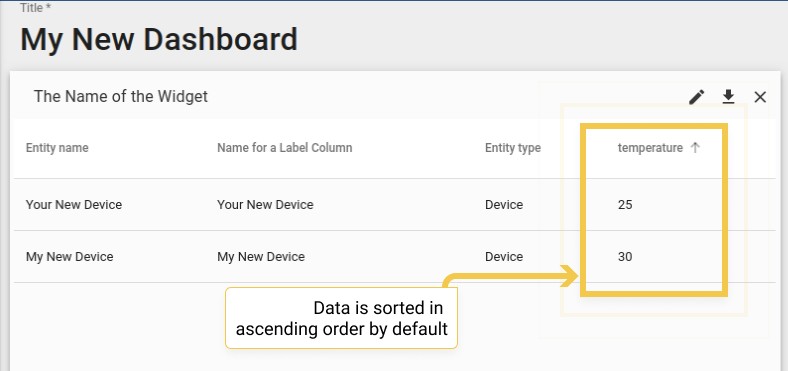Click My New Device label column cell
788x371 pixels.
coord(261,257)
